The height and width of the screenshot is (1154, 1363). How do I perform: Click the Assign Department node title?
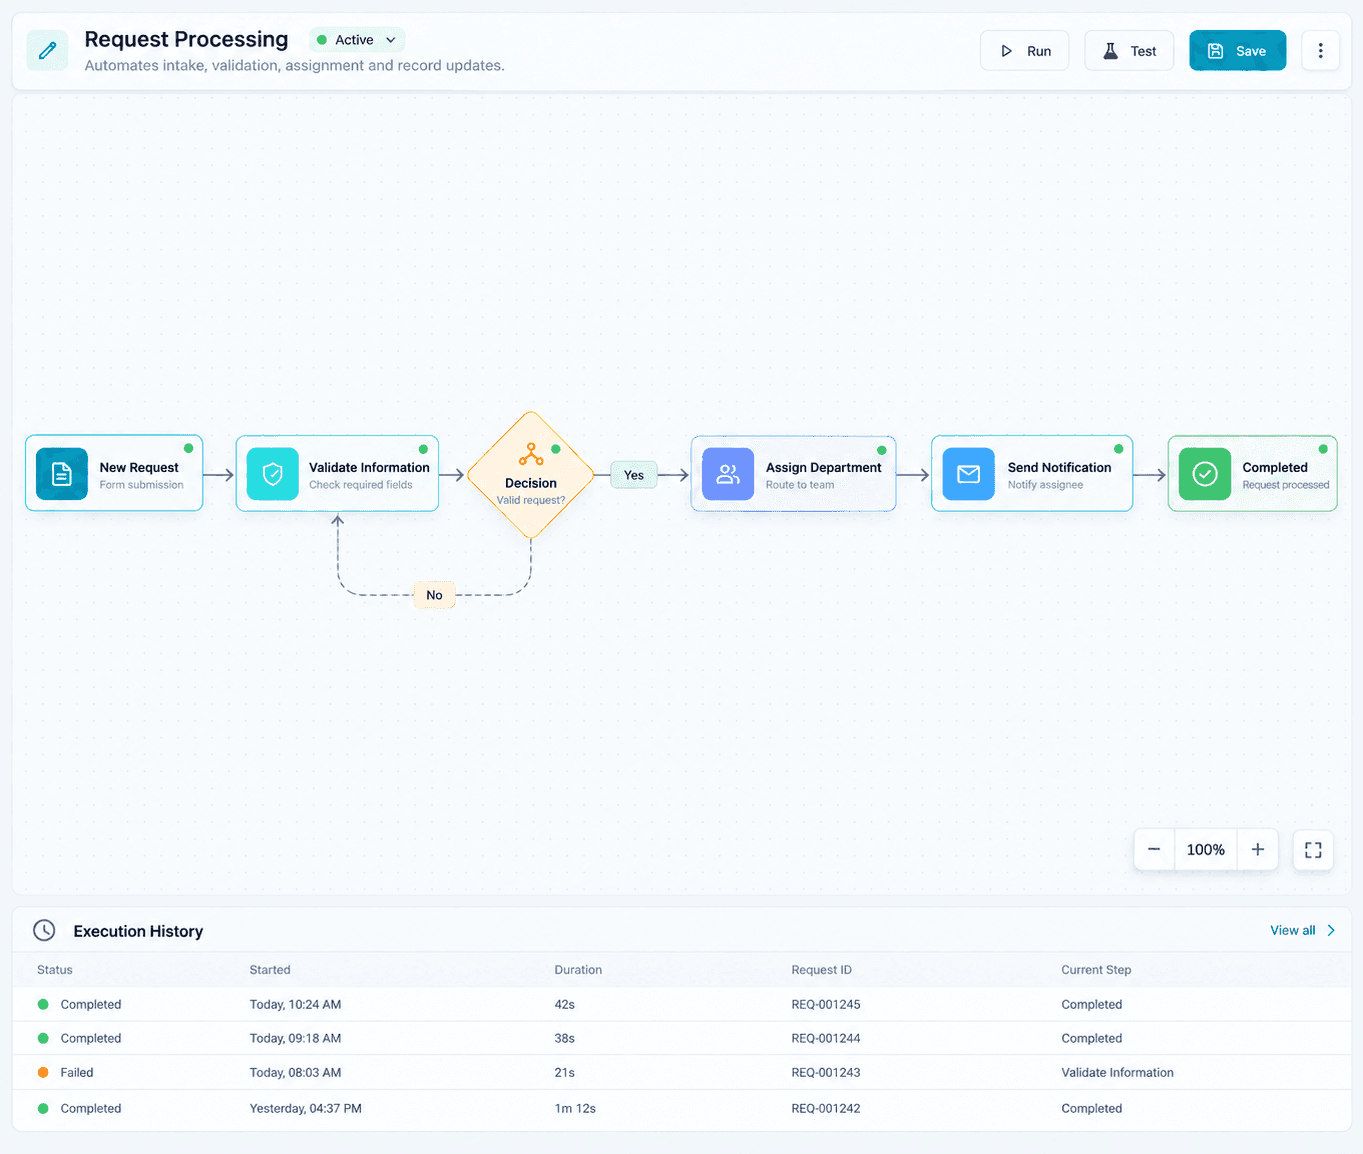point(824,467)
